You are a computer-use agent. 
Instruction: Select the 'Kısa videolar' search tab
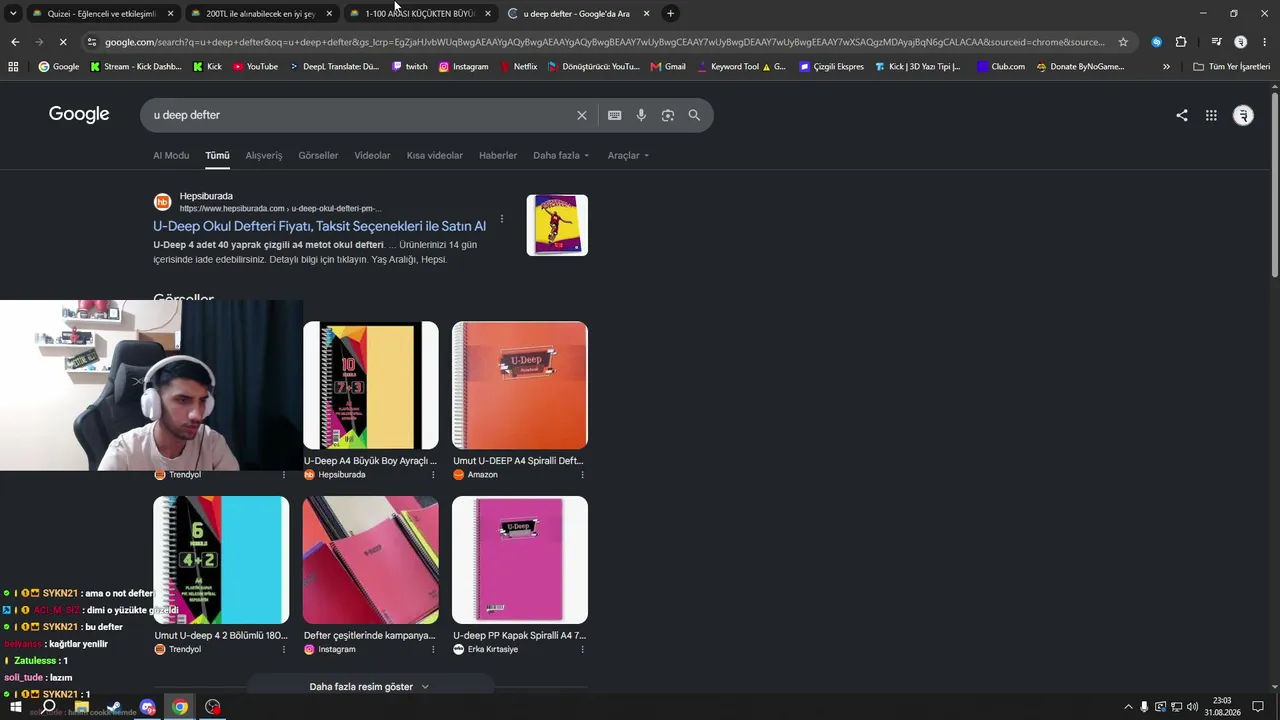tap(434, 155)
